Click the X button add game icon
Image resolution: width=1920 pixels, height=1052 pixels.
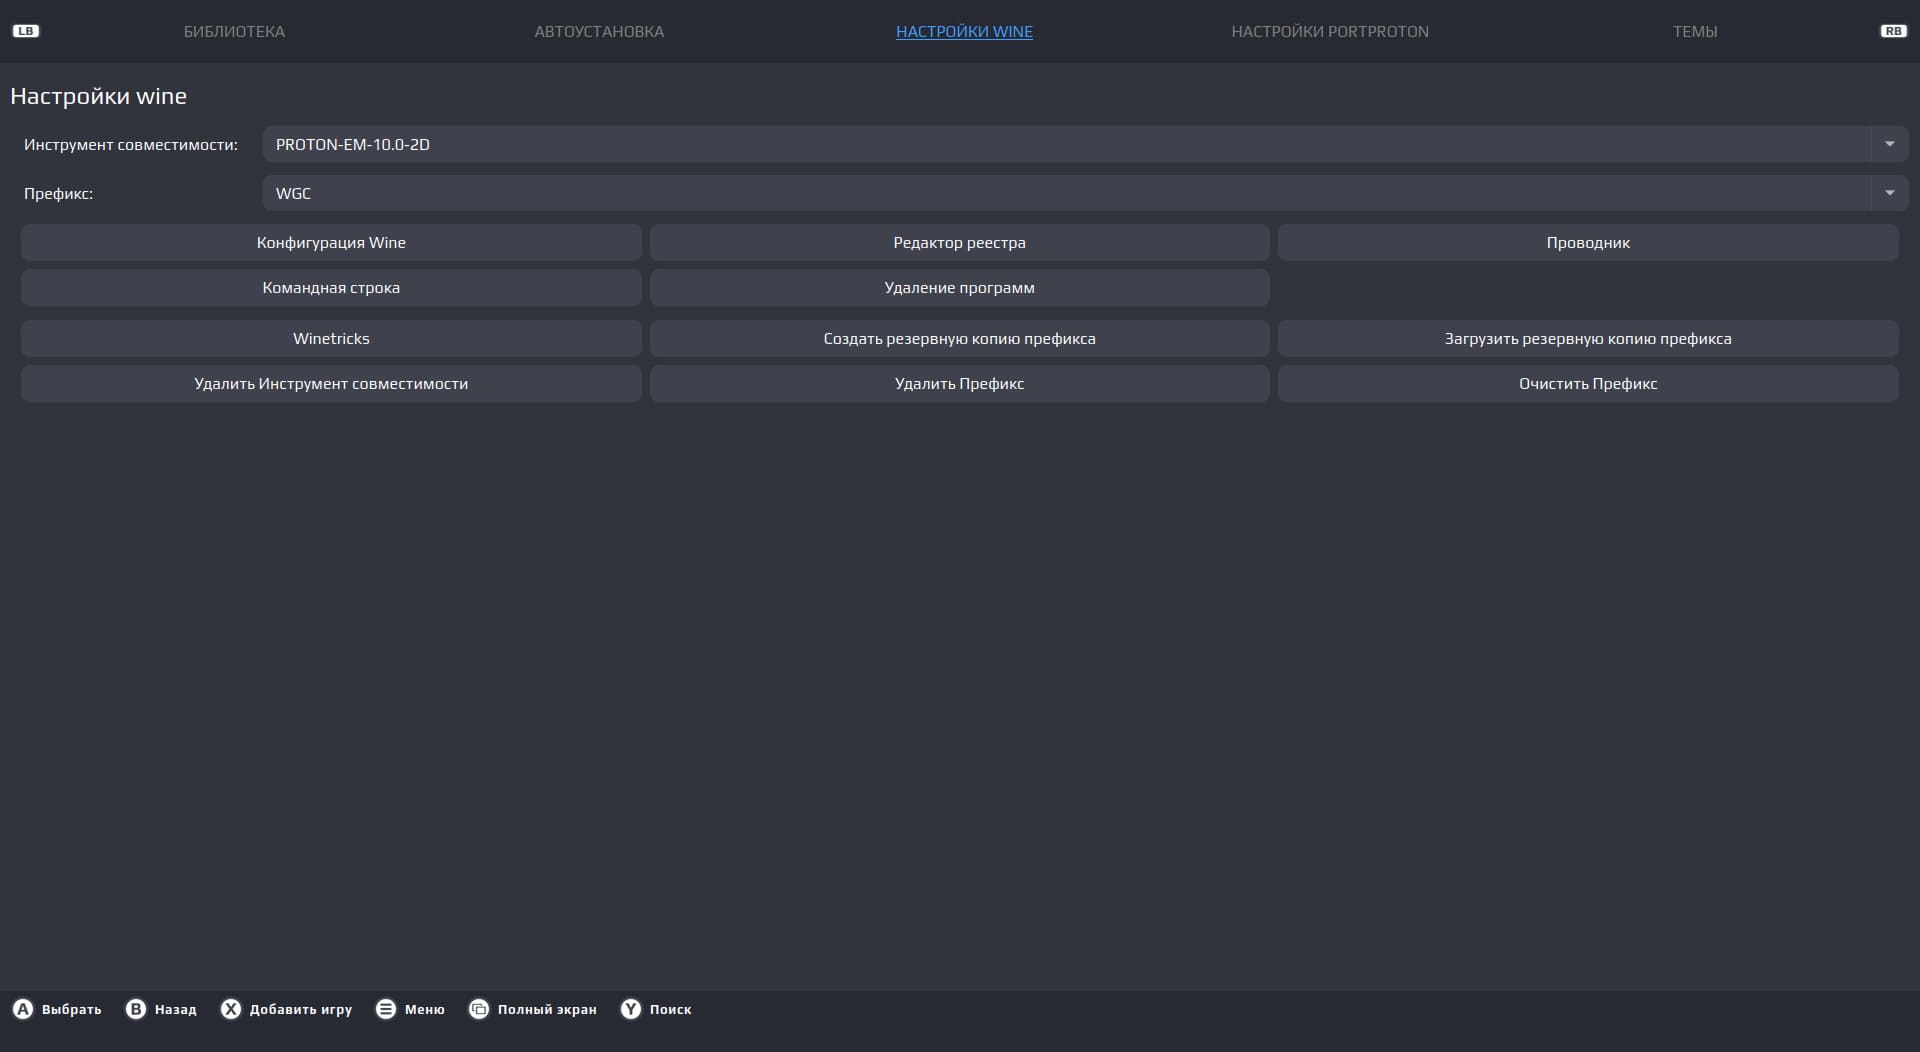231,1009
